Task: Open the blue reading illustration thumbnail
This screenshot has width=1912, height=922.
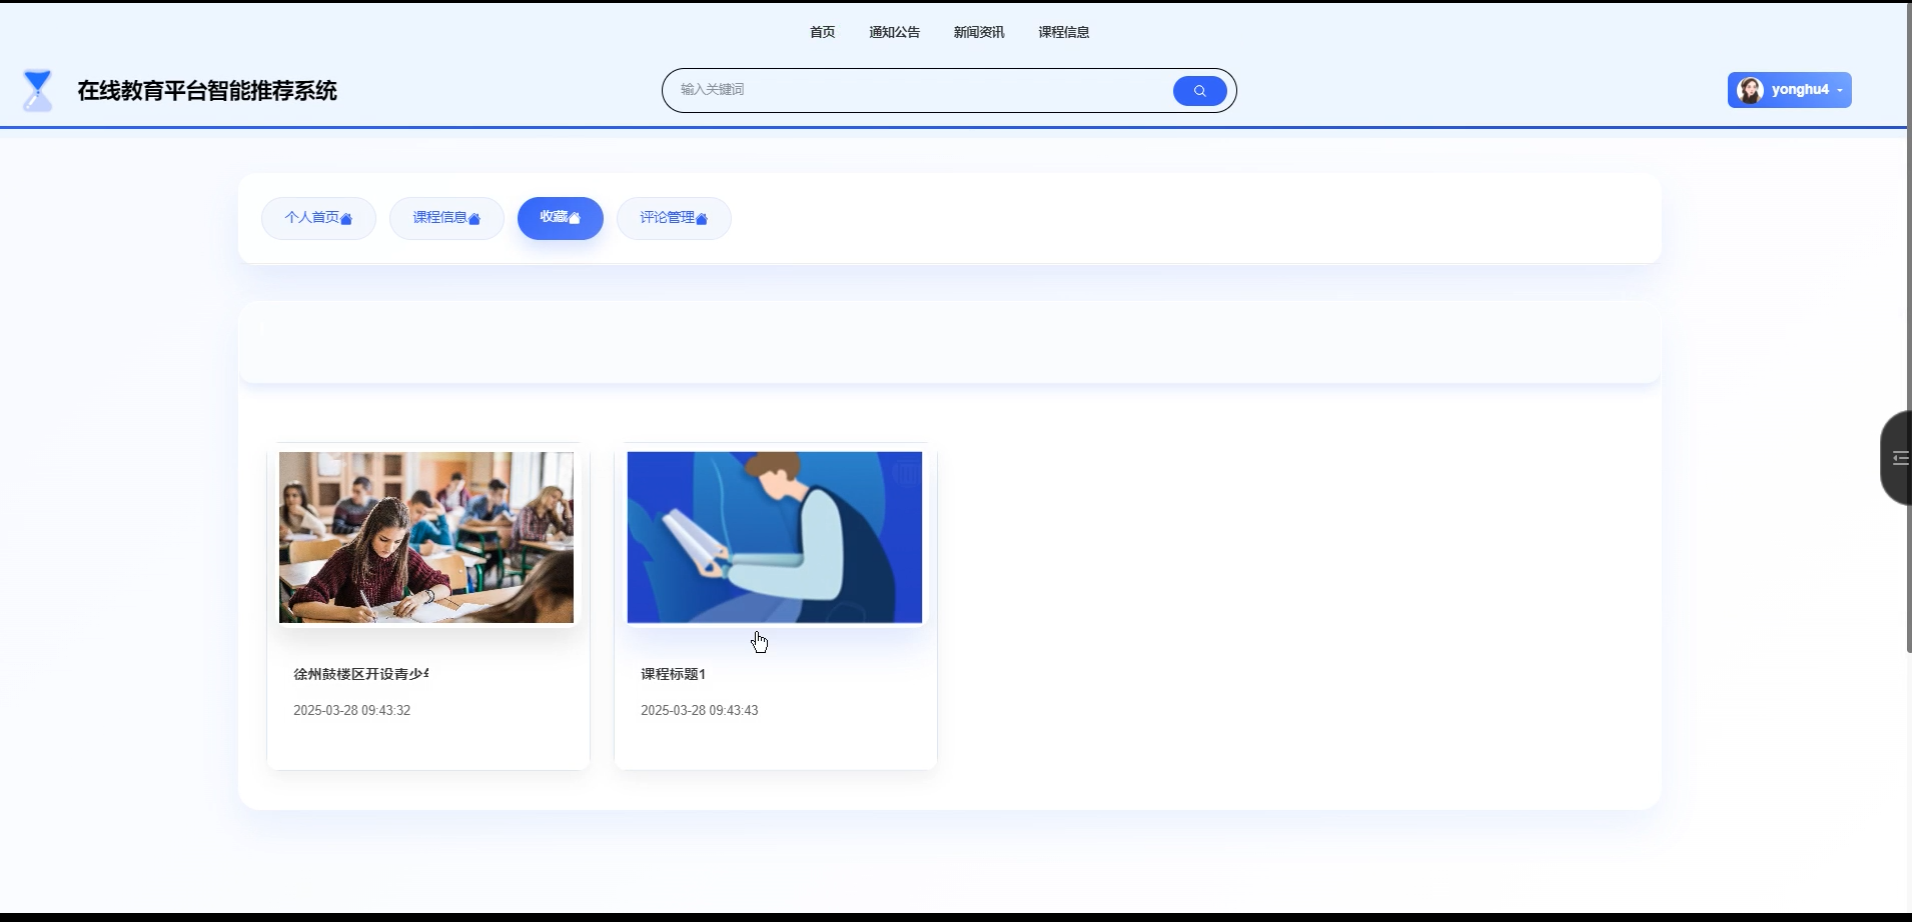Action: [774, 537]
